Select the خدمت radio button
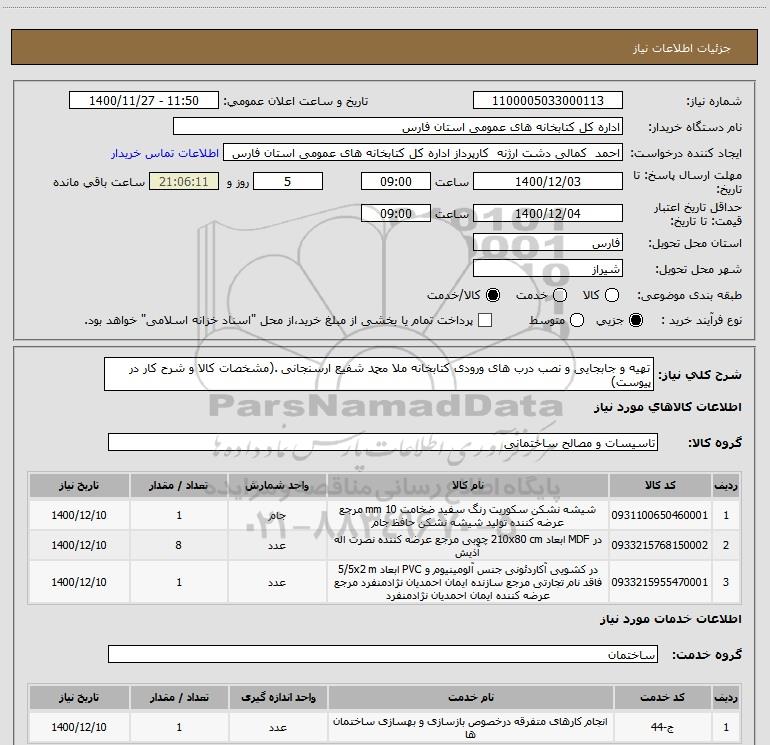Viewport: 770px width, 745px height. click(560, 295)
